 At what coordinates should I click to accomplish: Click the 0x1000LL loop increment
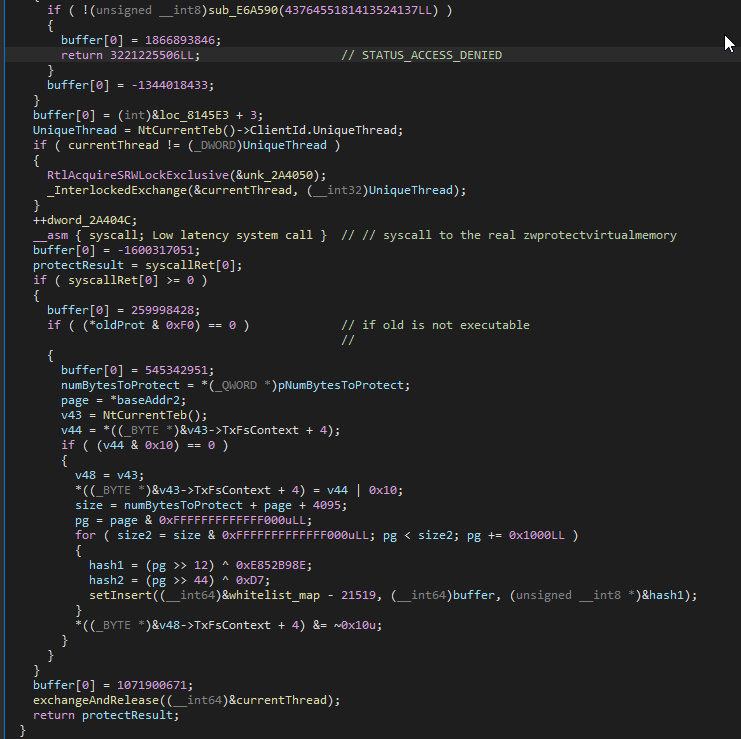pos(536,535)
